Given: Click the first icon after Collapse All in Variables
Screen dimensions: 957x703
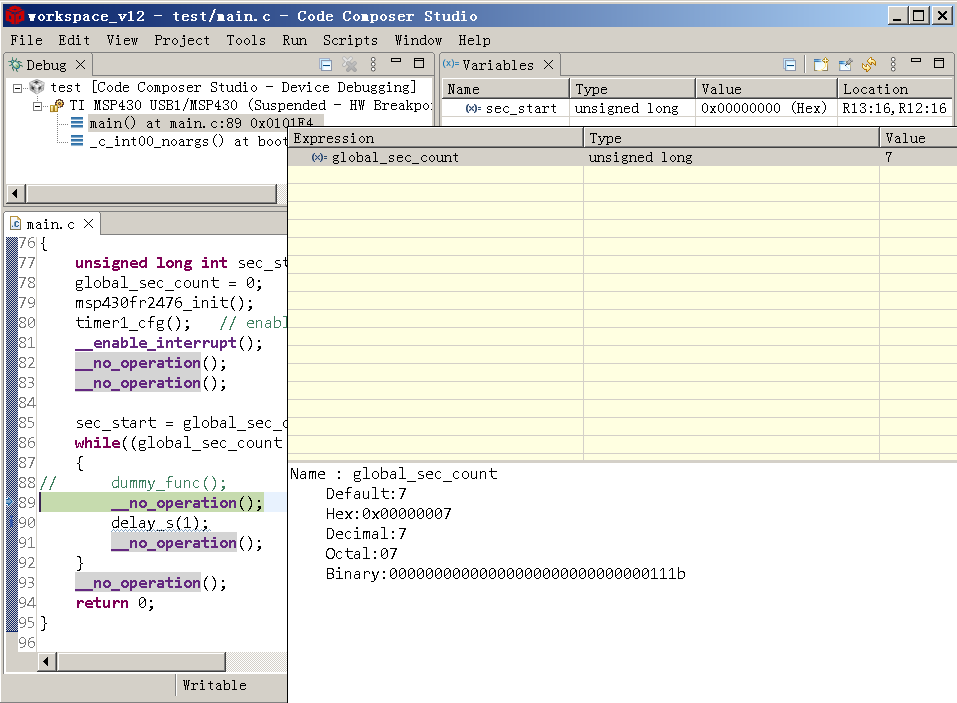Looking at the screenshot, I should pos(821,65).
